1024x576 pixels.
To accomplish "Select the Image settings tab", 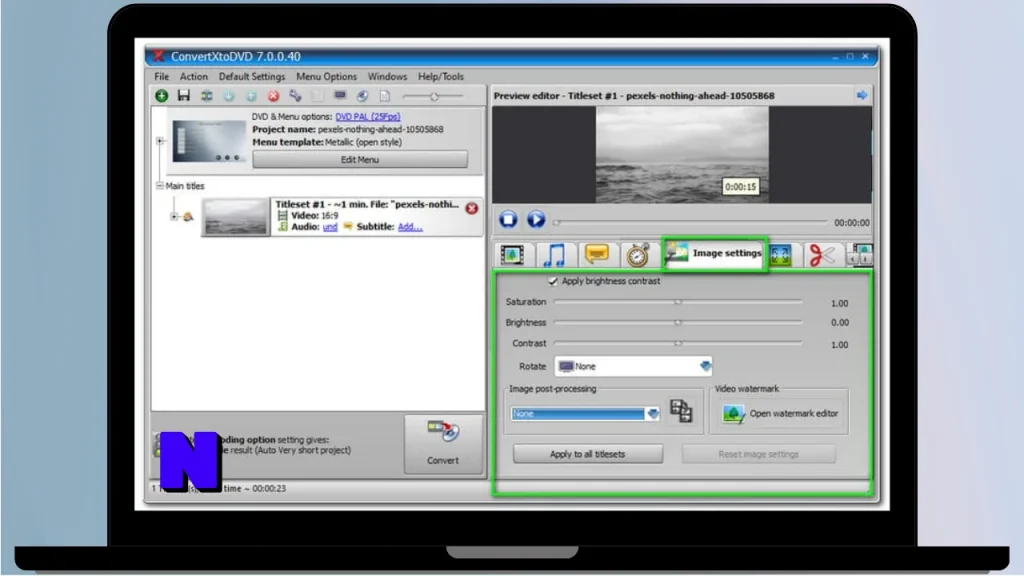I will click(x=714, y=254).
